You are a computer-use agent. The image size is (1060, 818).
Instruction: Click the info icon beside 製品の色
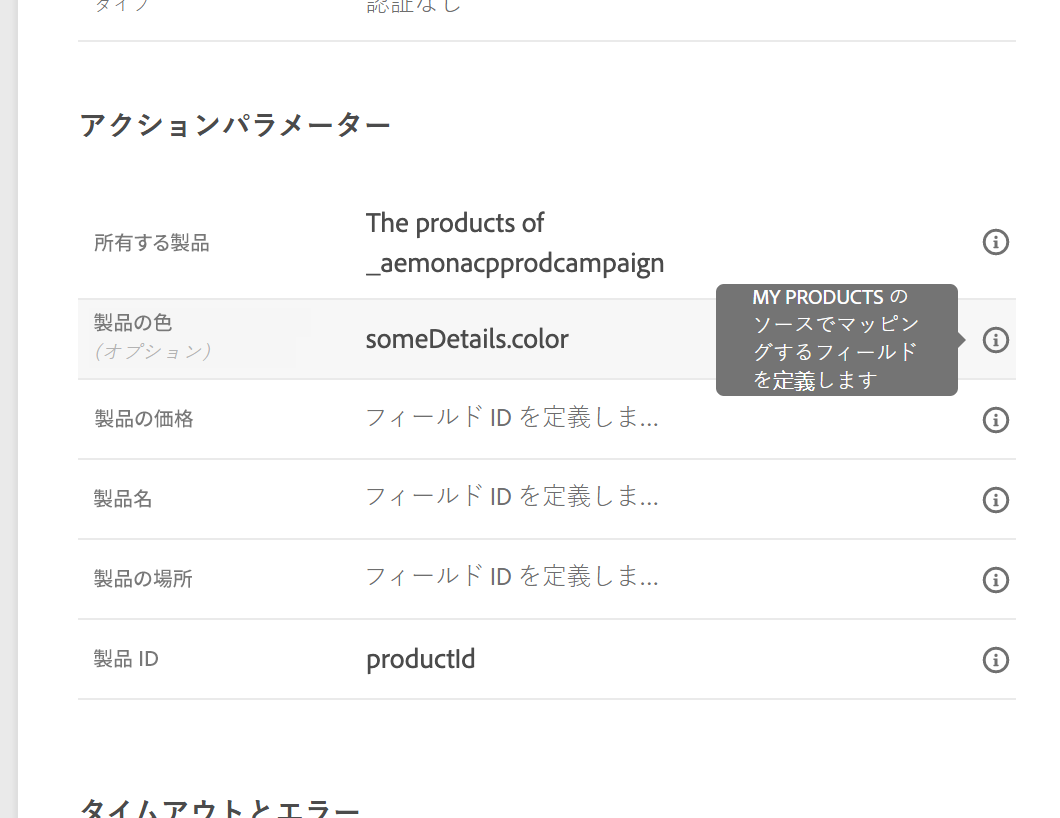click(x=995, y=340)
